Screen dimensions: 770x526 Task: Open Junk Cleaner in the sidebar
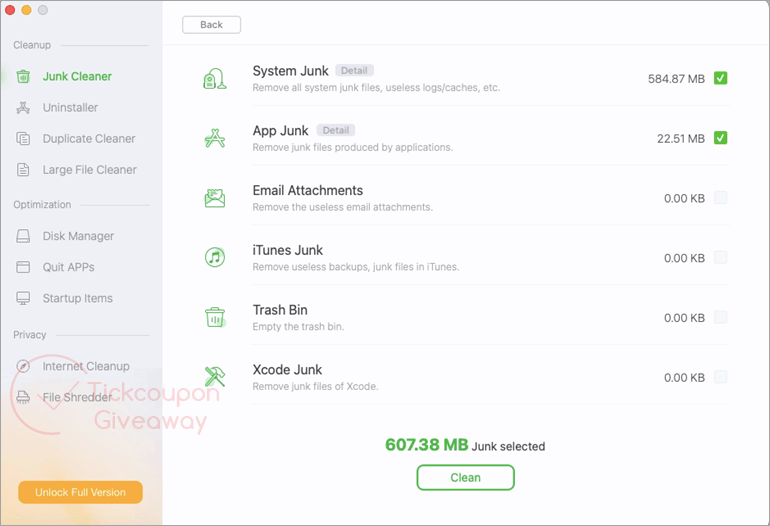[77, 77]
